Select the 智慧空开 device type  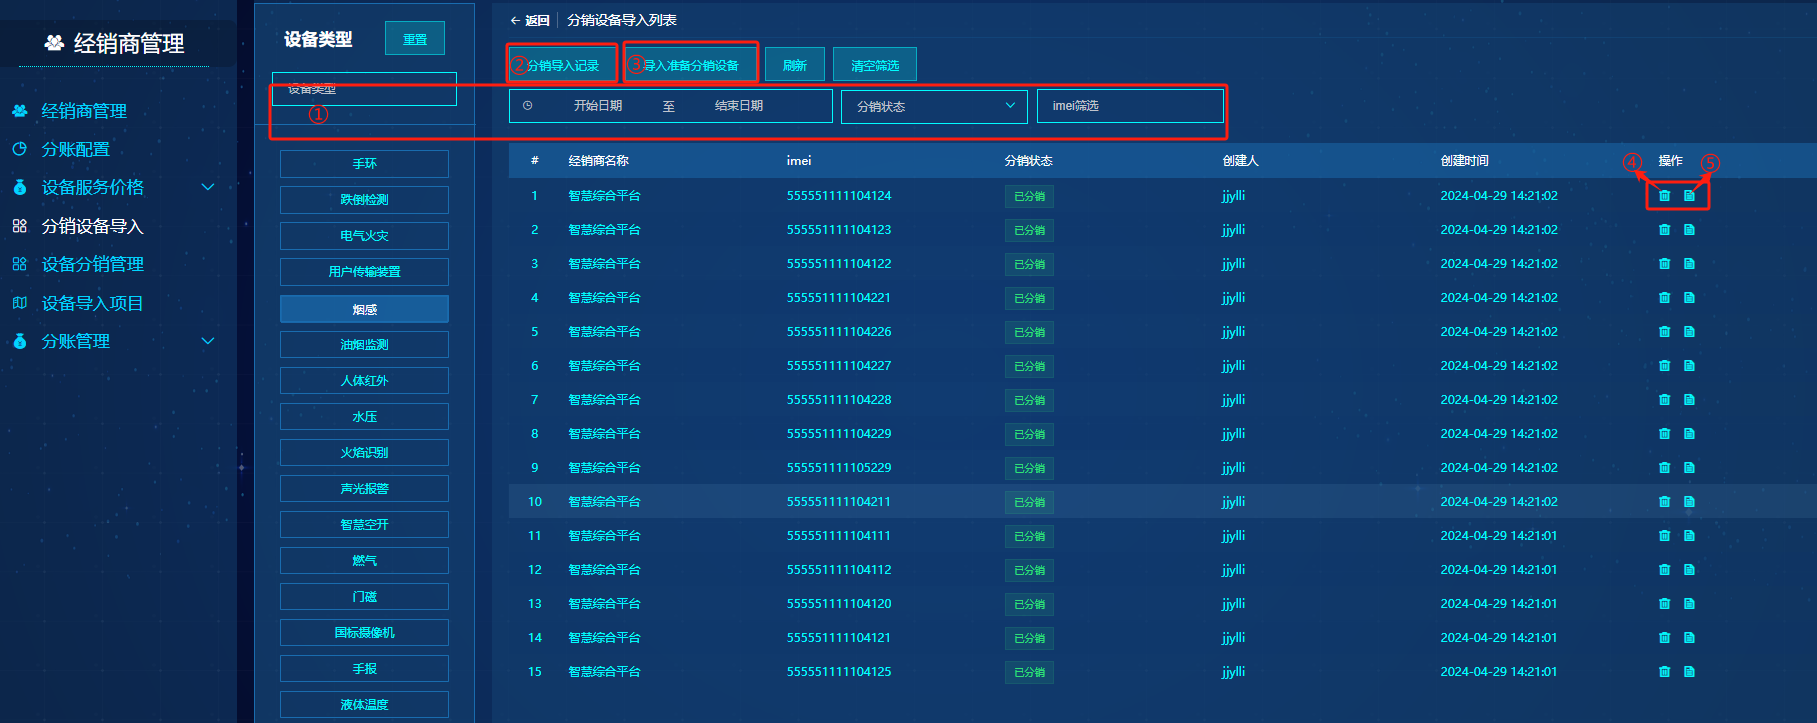[x=364, y=525]
